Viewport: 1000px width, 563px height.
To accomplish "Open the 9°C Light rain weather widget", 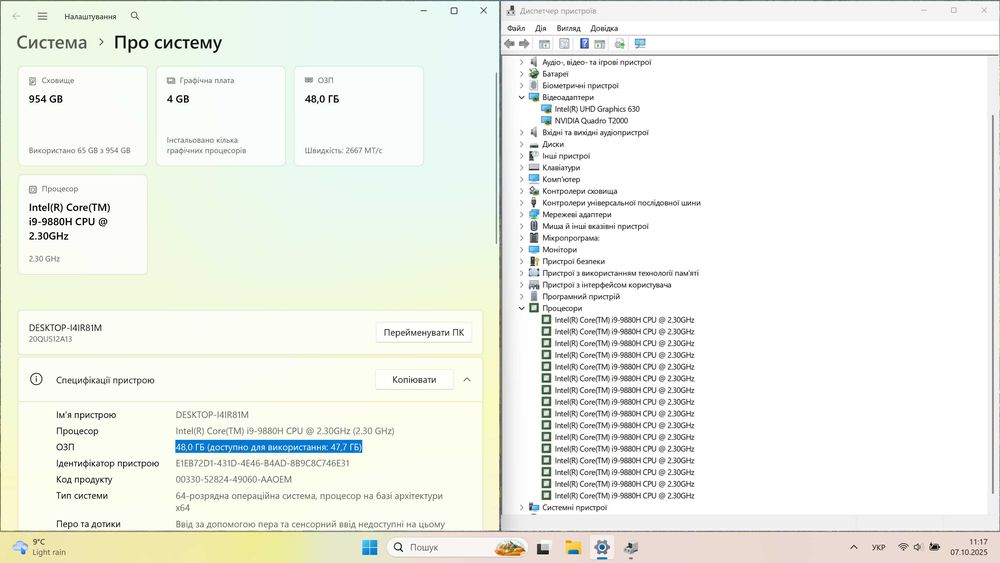I will (40, 547).
